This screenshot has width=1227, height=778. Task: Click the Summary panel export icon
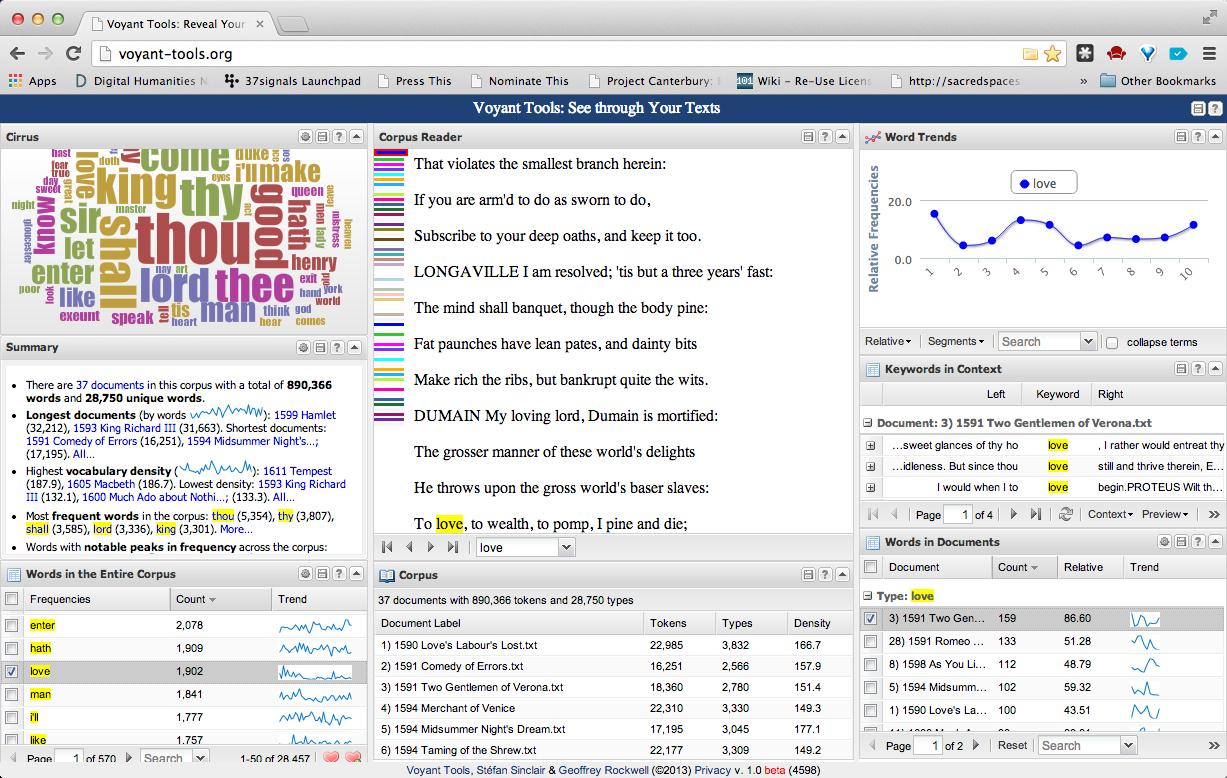(321, 348)
